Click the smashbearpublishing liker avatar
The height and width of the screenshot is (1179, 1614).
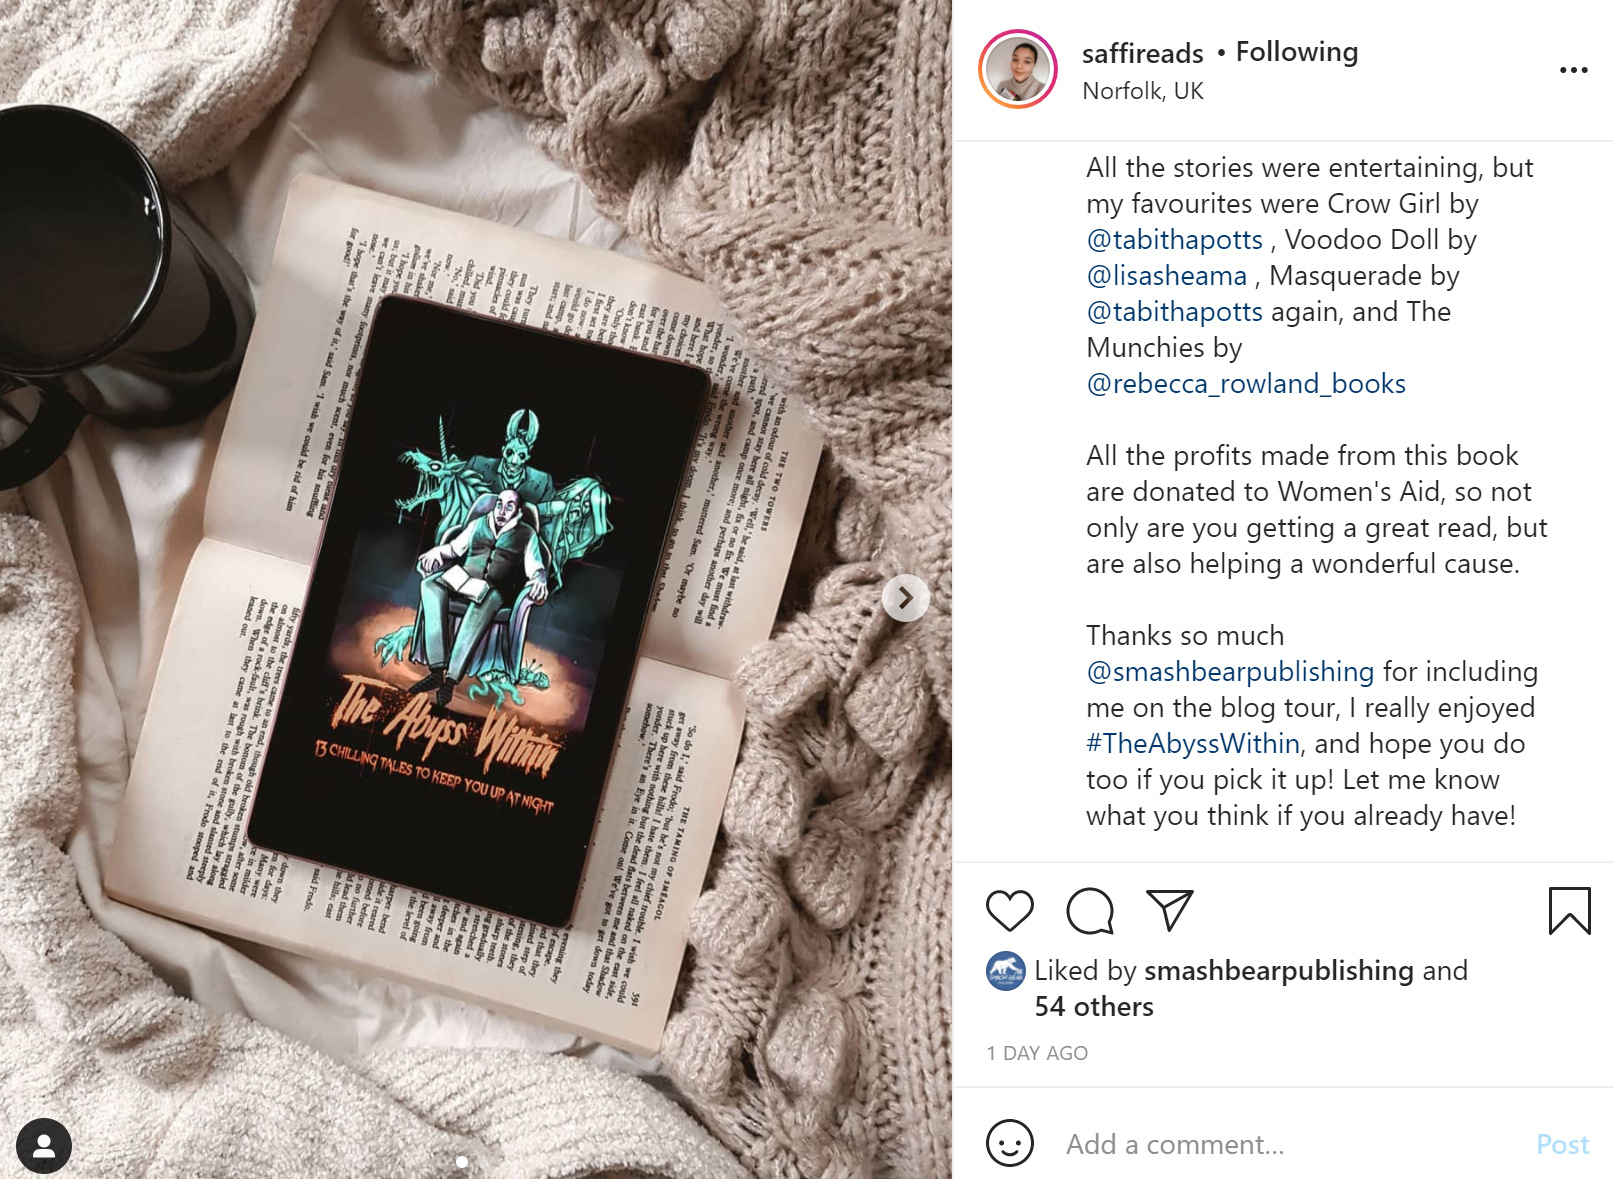[1005, 971]
